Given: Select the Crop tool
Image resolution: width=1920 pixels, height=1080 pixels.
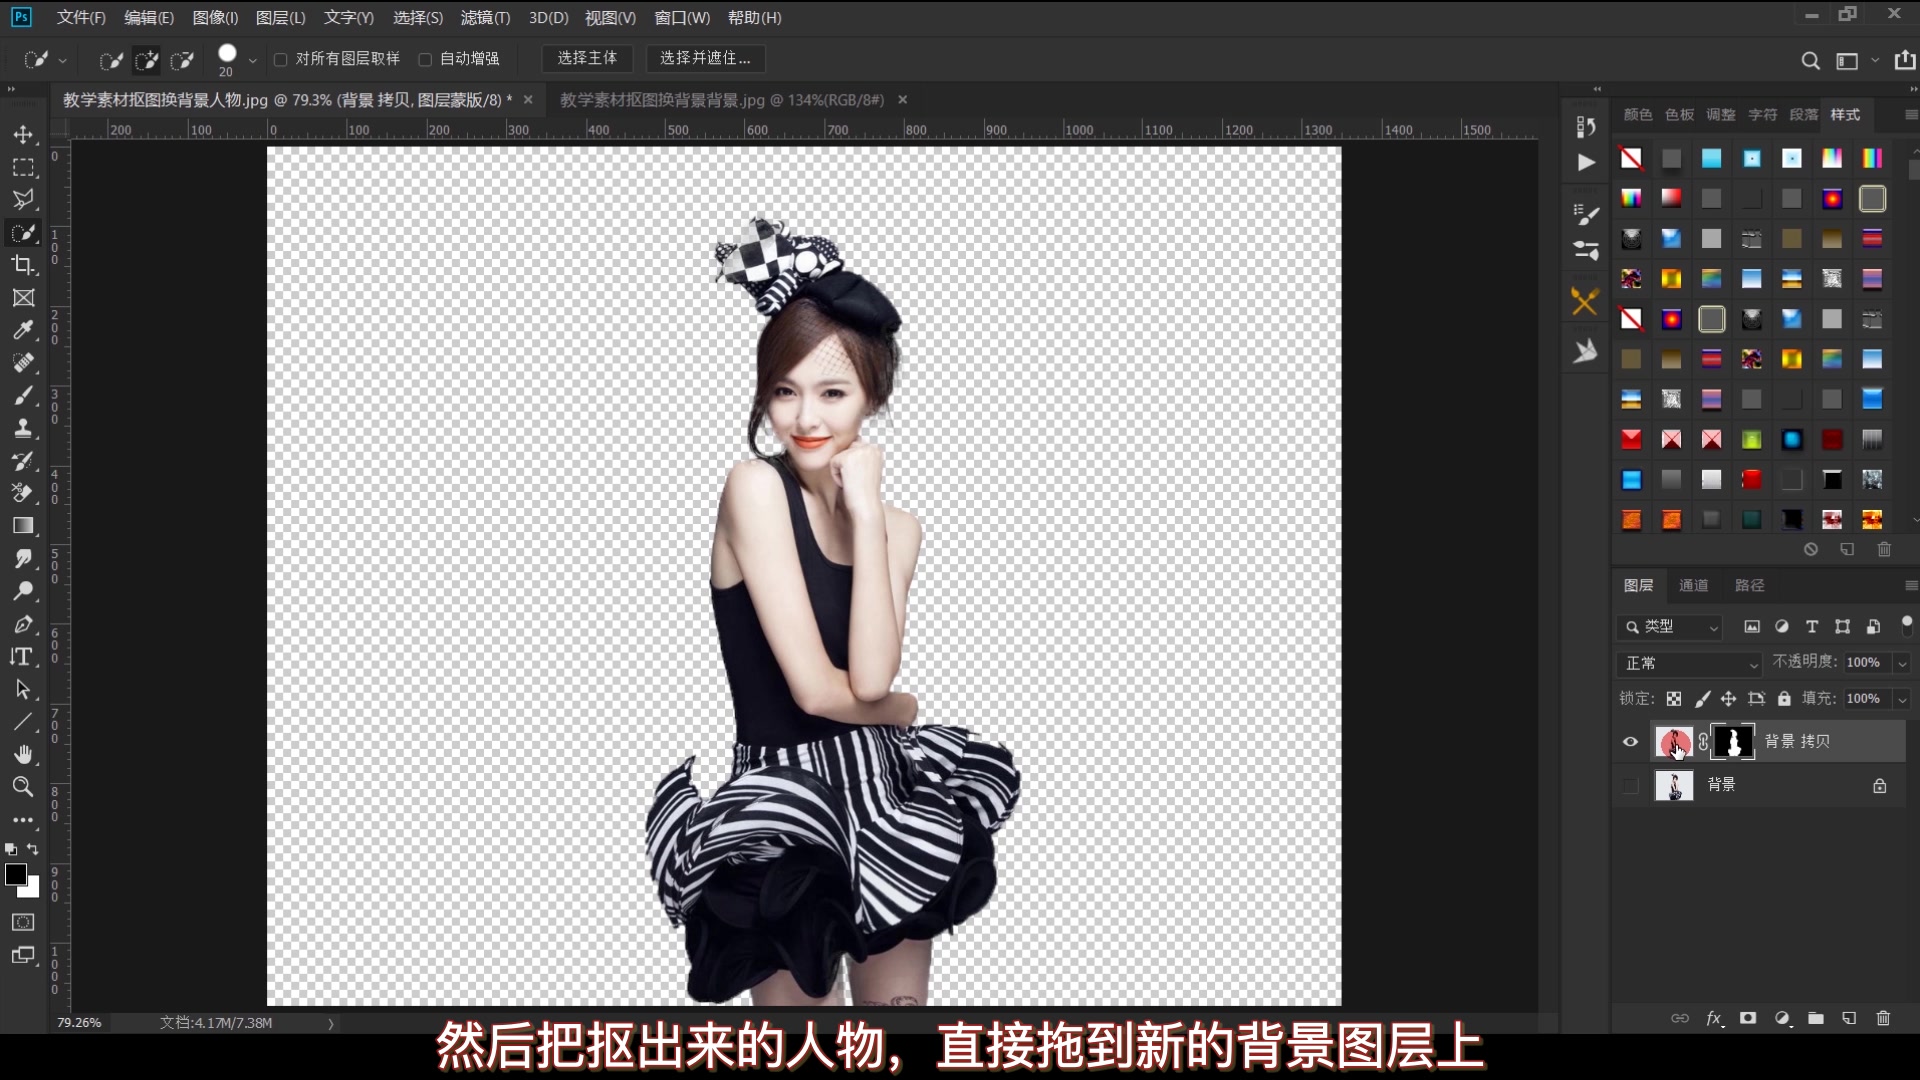Looking at the screenshot, I should [23, 265].
